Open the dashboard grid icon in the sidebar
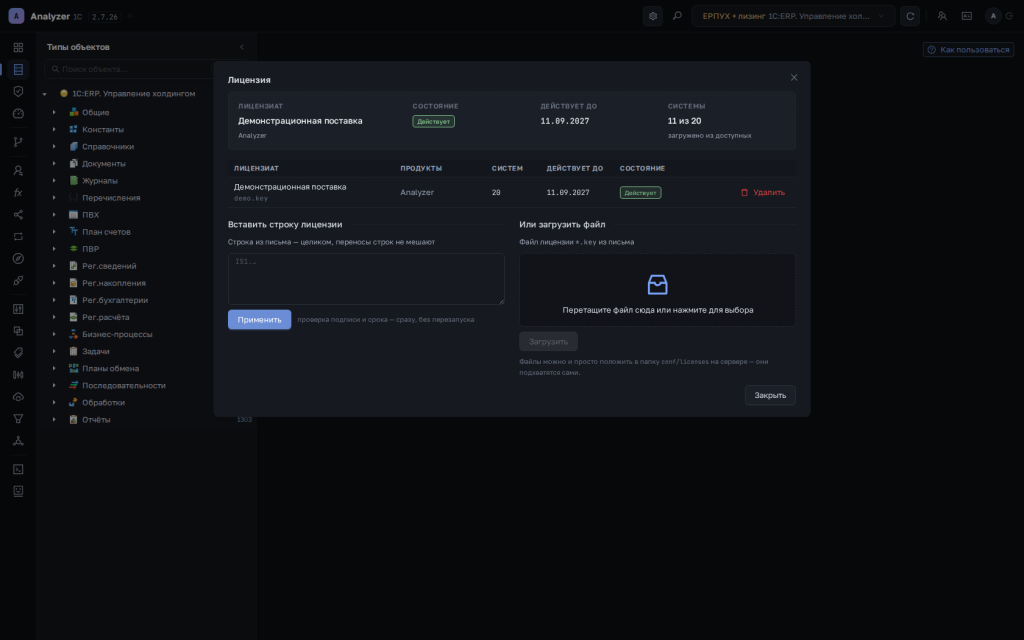Image resolution: width=1024 pixels, height=640 pixels. tap(18, 48)
